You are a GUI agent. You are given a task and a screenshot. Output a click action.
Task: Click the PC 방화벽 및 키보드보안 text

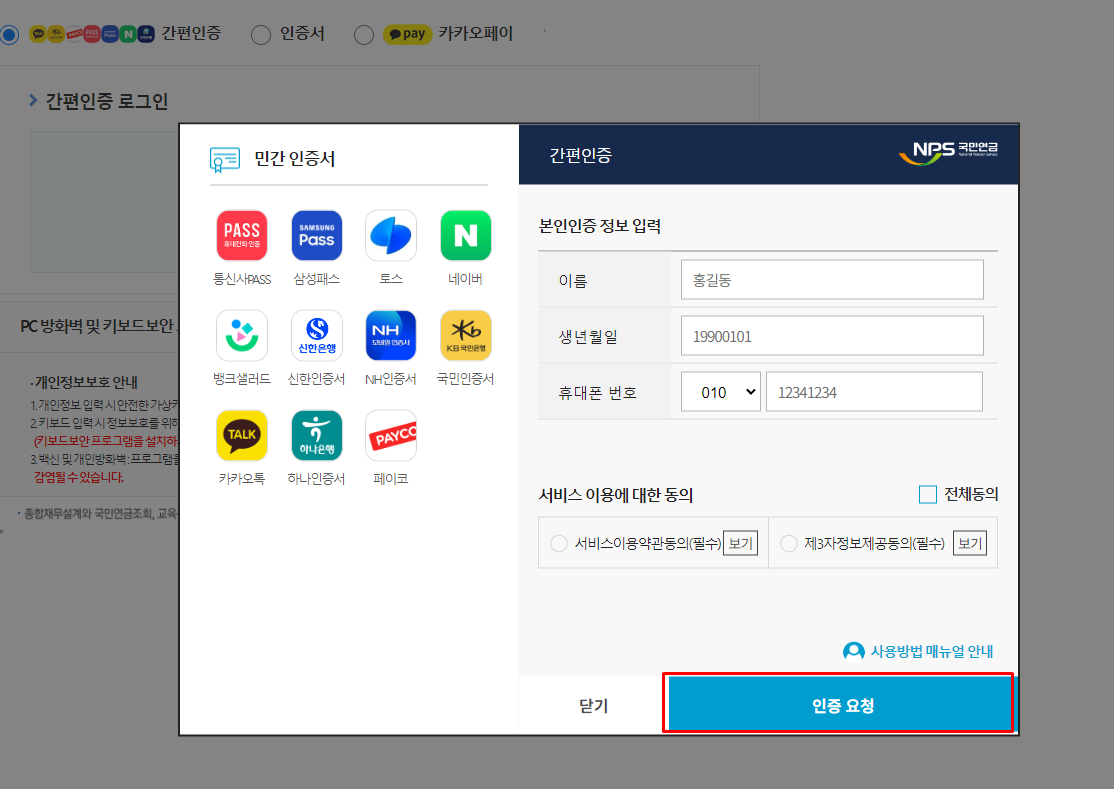coord(99,326)
